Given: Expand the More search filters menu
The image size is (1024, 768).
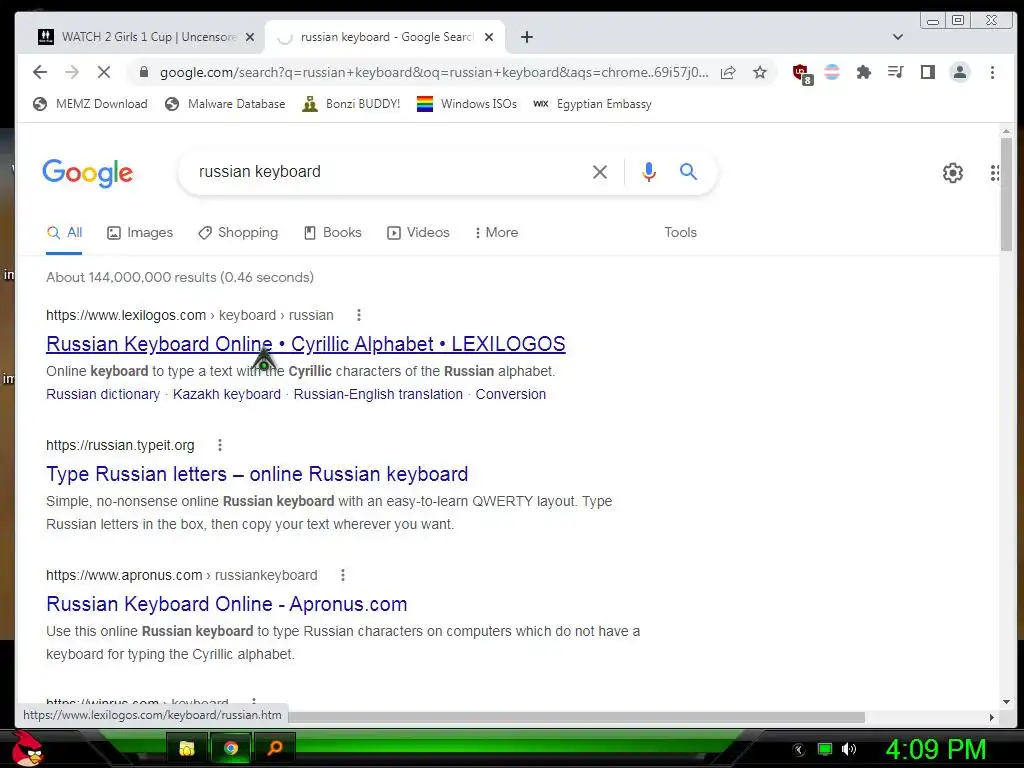Looking at the screenshot, I should coord(496,232).
